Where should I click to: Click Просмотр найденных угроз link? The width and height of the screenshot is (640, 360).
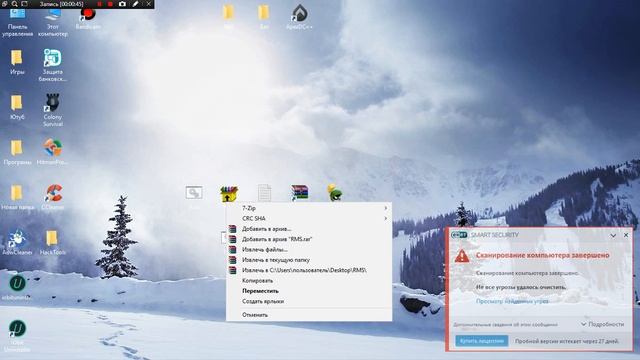tap(512, 301)
